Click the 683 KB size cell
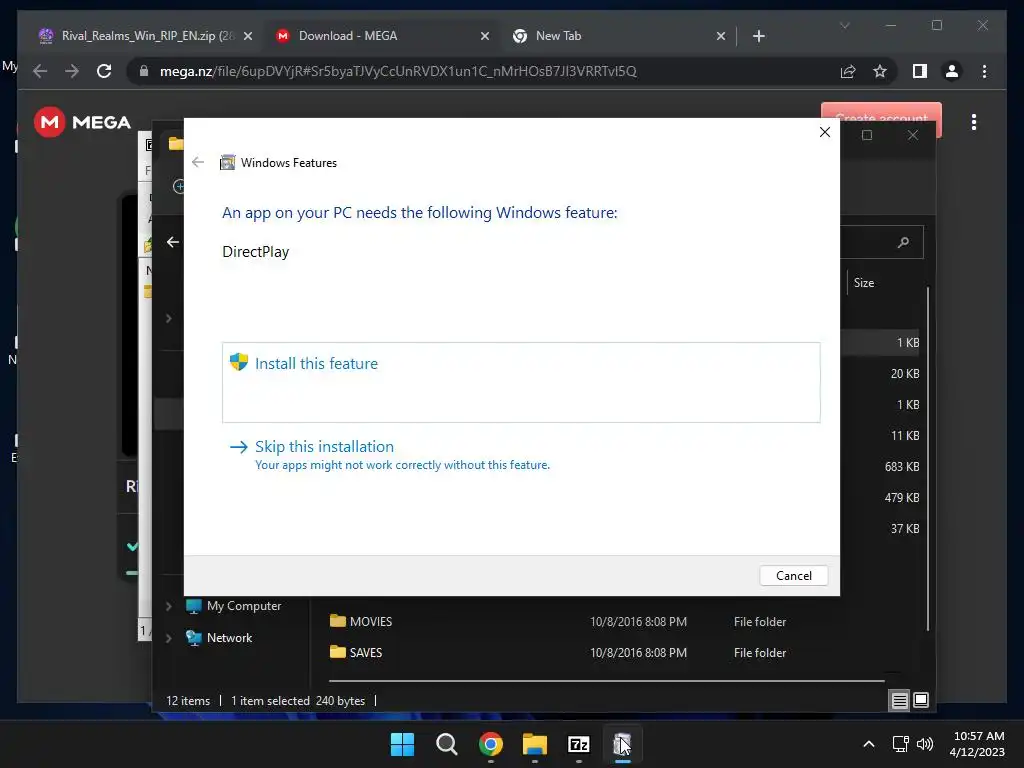The height and width of the screenshot is (768, 1024). [x=902, y=466]
